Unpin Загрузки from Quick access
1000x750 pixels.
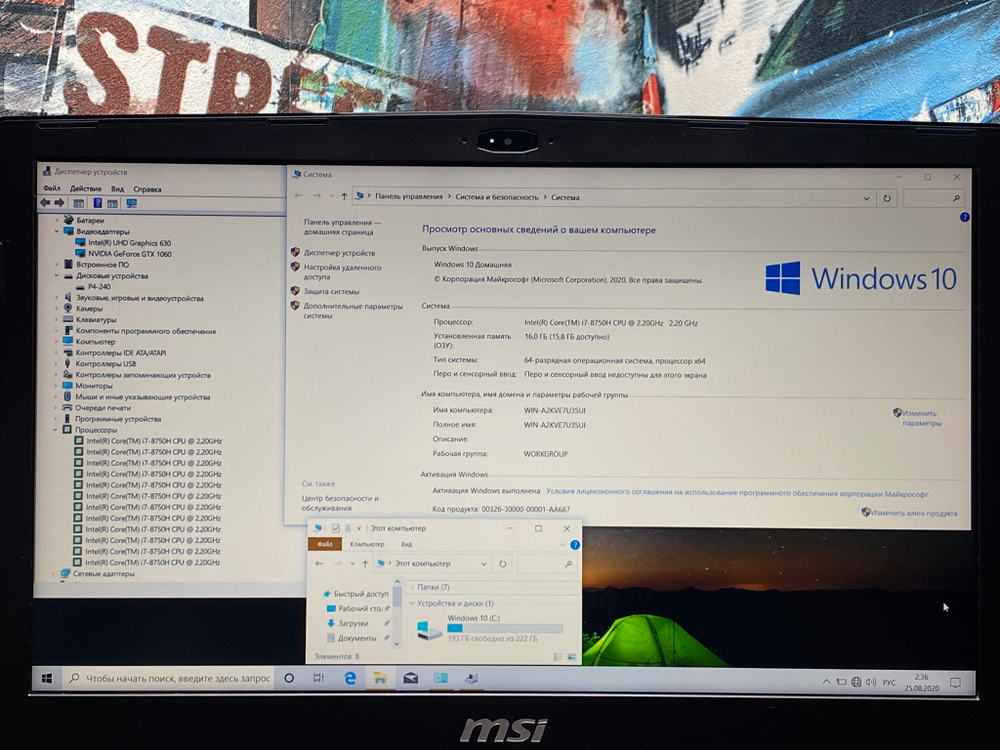386,623
